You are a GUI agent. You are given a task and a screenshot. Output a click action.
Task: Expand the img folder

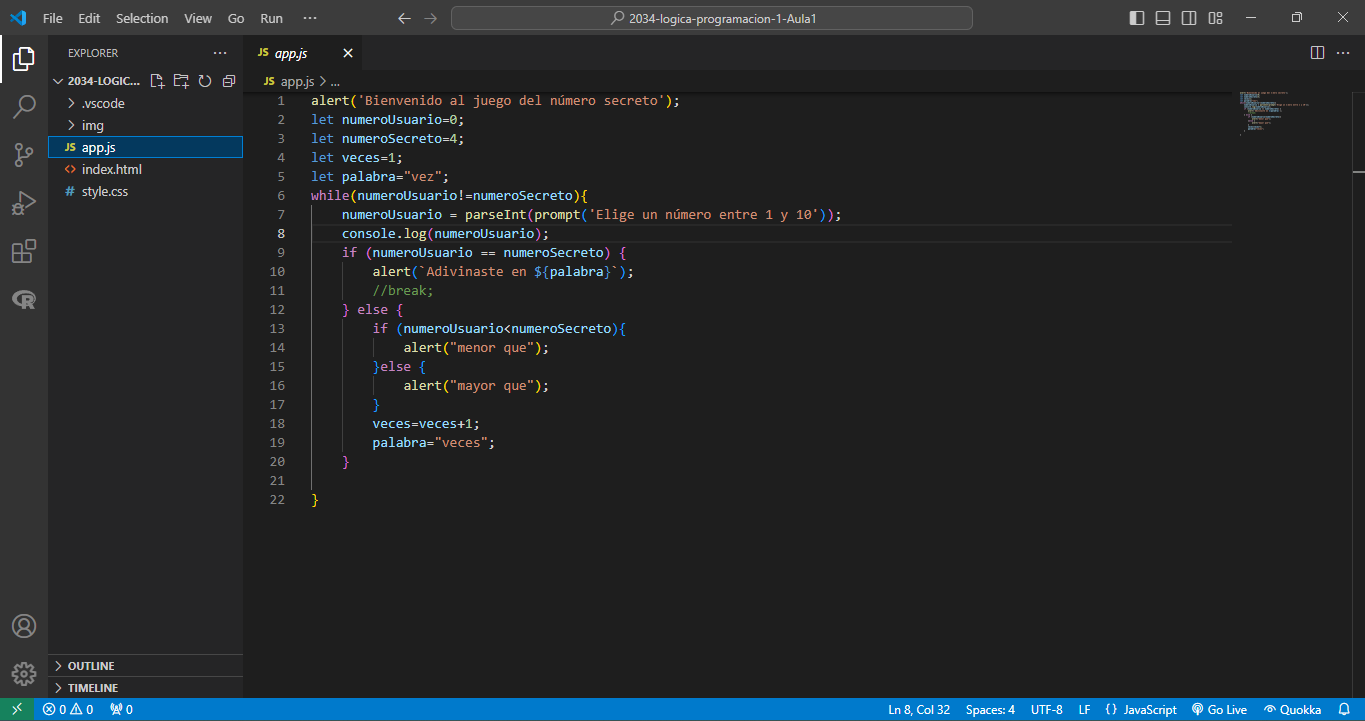[x=145, y=125]
